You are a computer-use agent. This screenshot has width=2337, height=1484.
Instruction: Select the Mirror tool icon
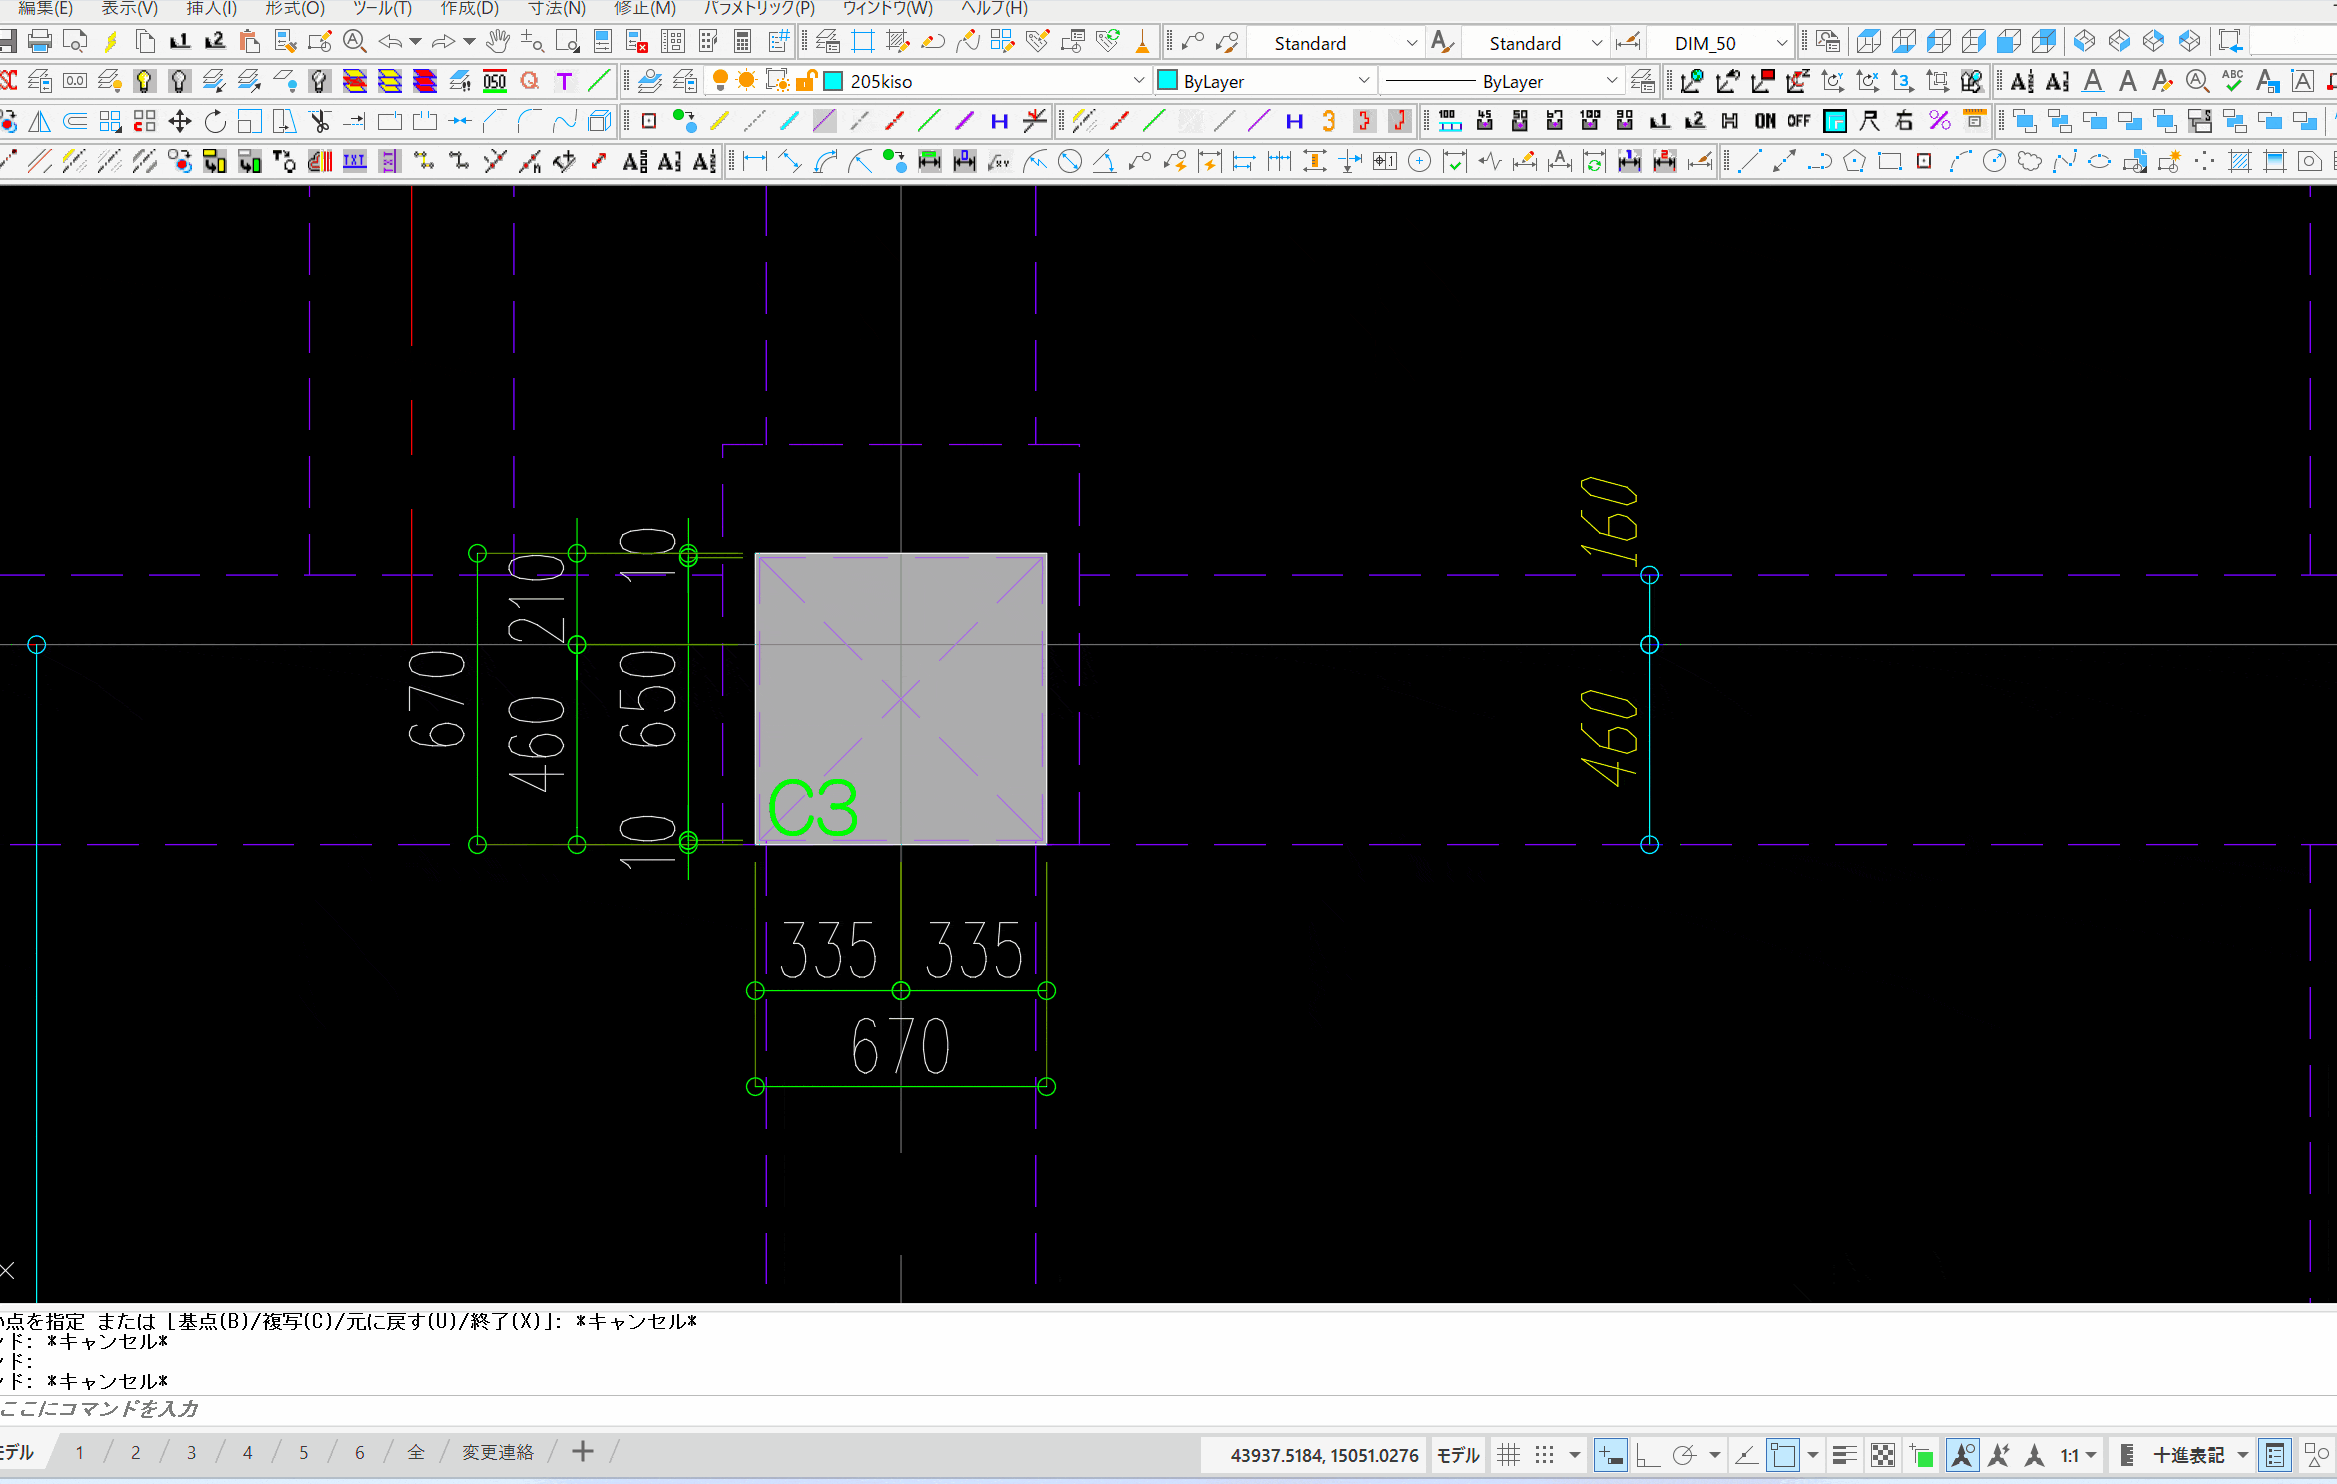40,122
